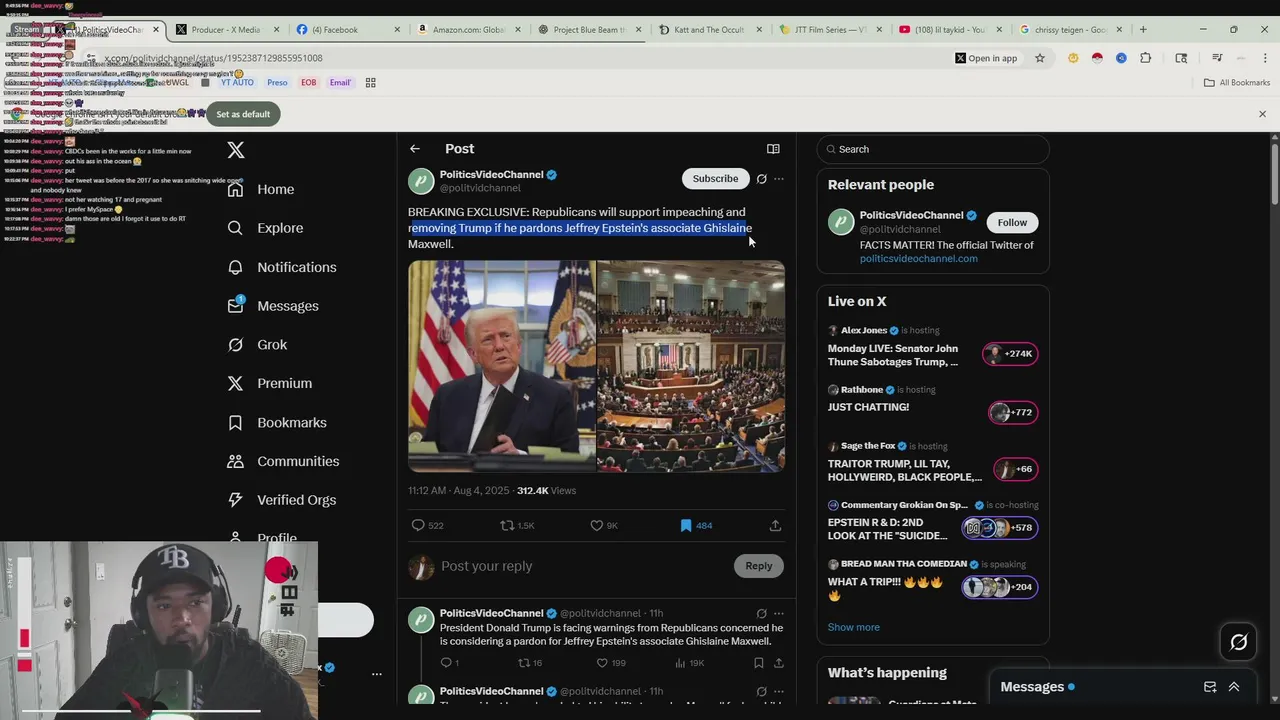Subscribe to PoliticsVideoChannel
Image resolution: width=1280 pixels, height=720 pixels.
point(715,179)
